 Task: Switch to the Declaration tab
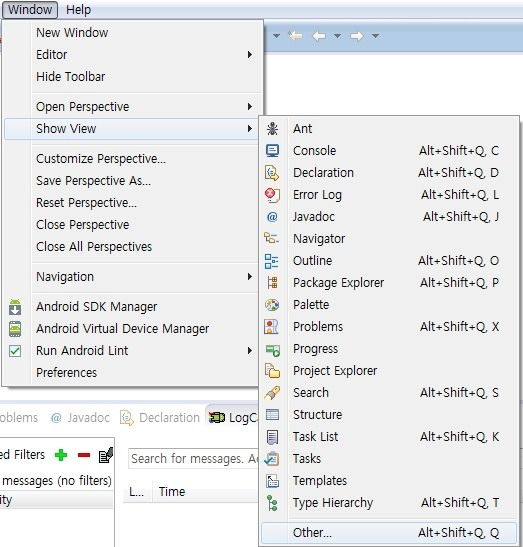click(x=160, y=418)
